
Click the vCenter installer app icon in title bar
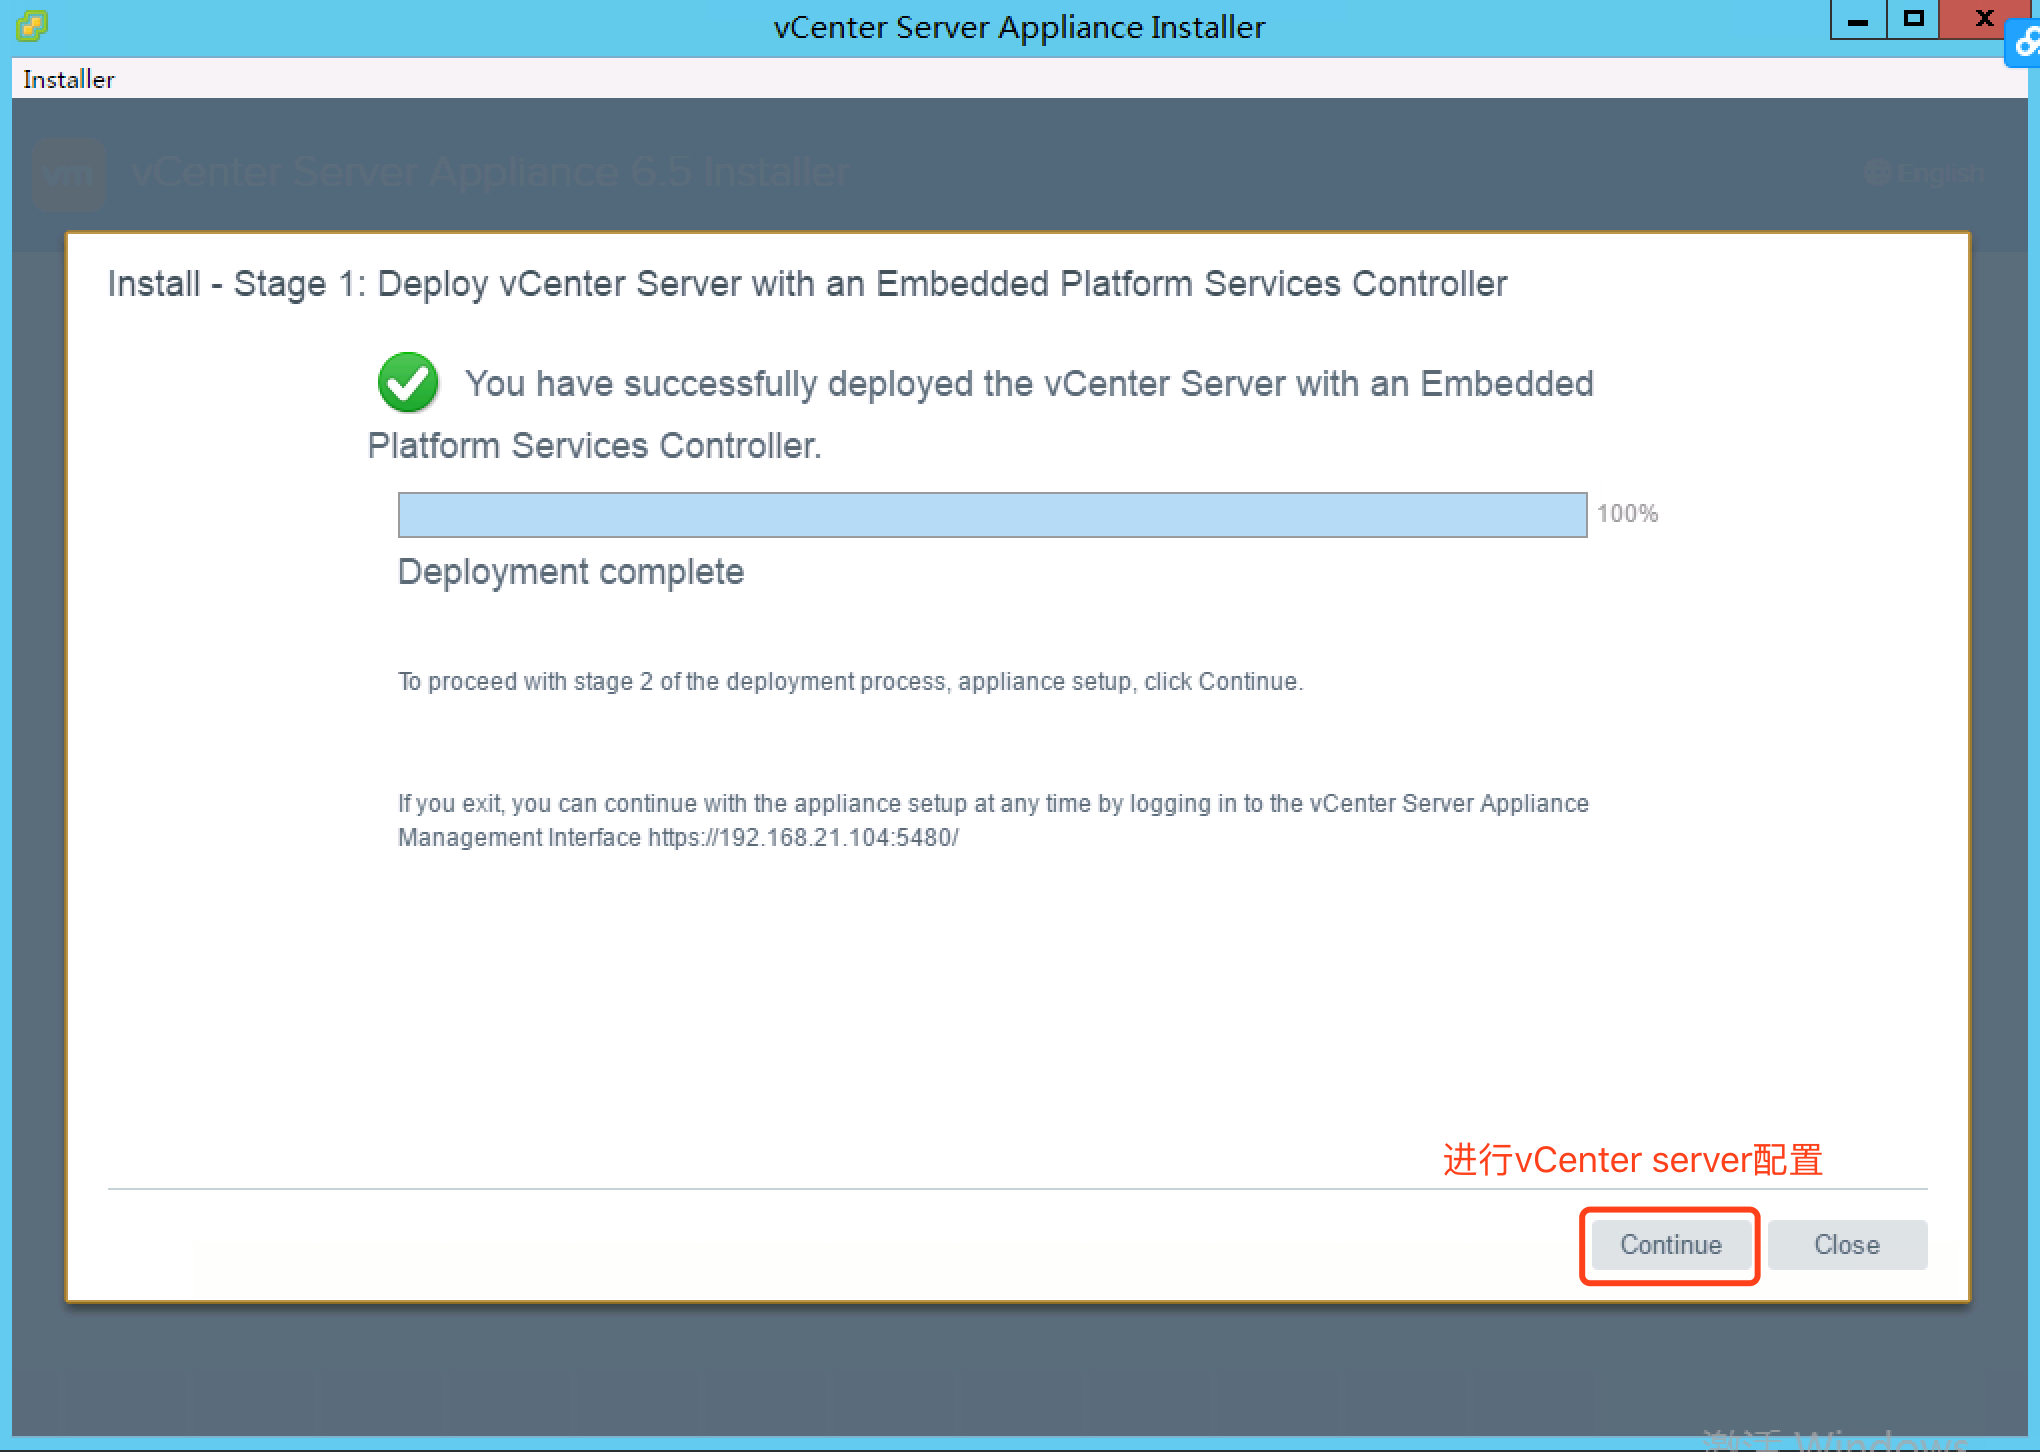click(31, 25)
